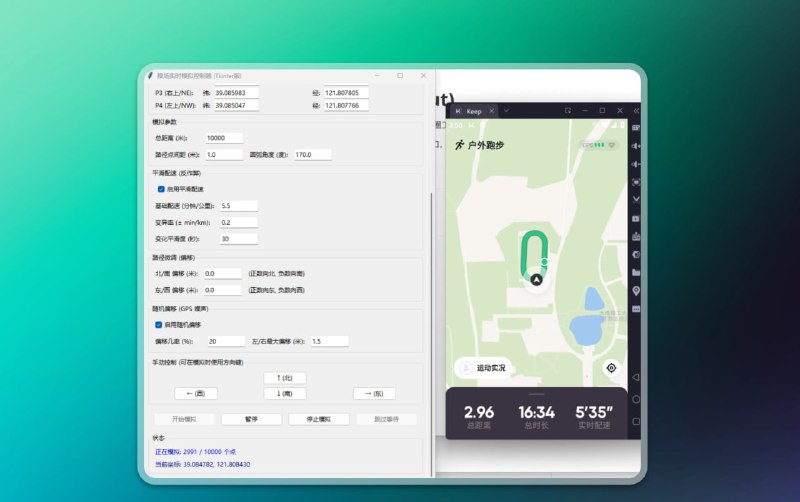Click the map recenter location icon
This screenshot has width=800, height=502.
point(611,367)
